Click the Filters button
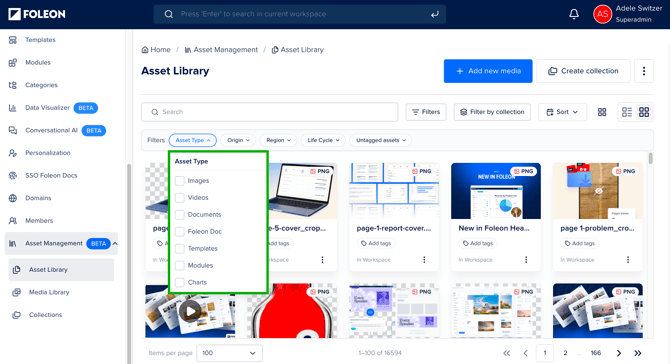 (426, 112)
